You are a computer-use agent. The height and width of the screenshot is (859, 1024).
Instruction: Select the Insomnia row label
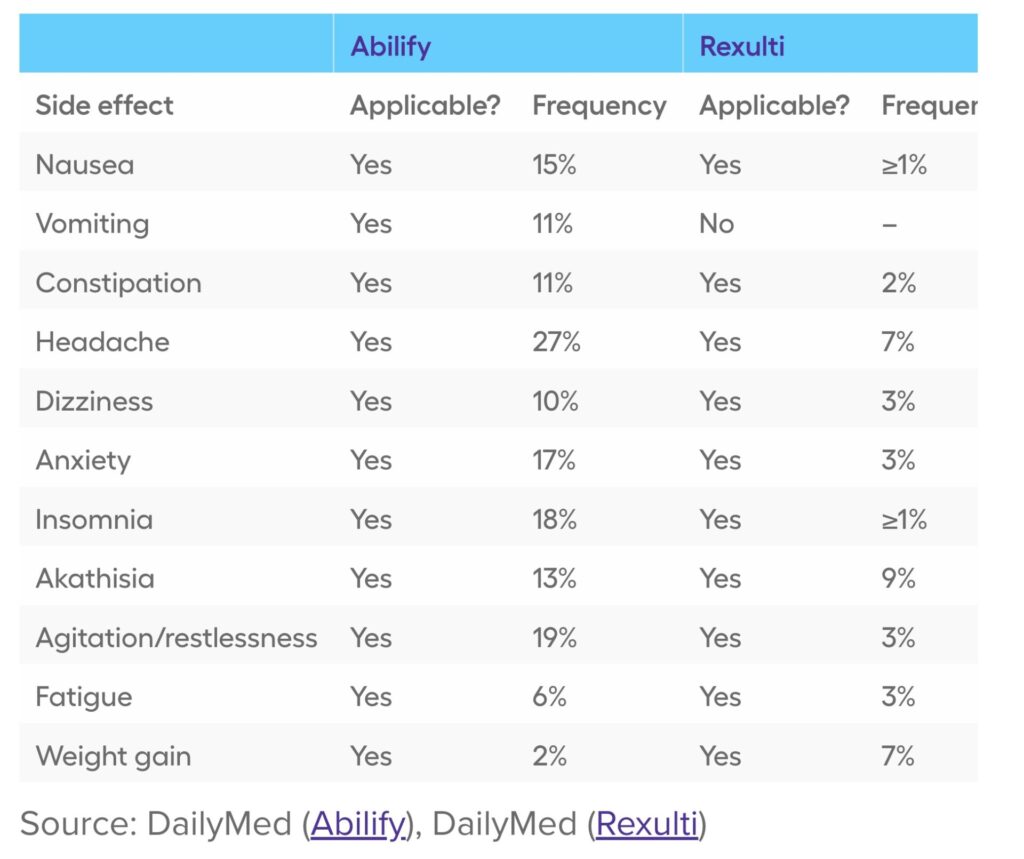(x=94, y=519)
